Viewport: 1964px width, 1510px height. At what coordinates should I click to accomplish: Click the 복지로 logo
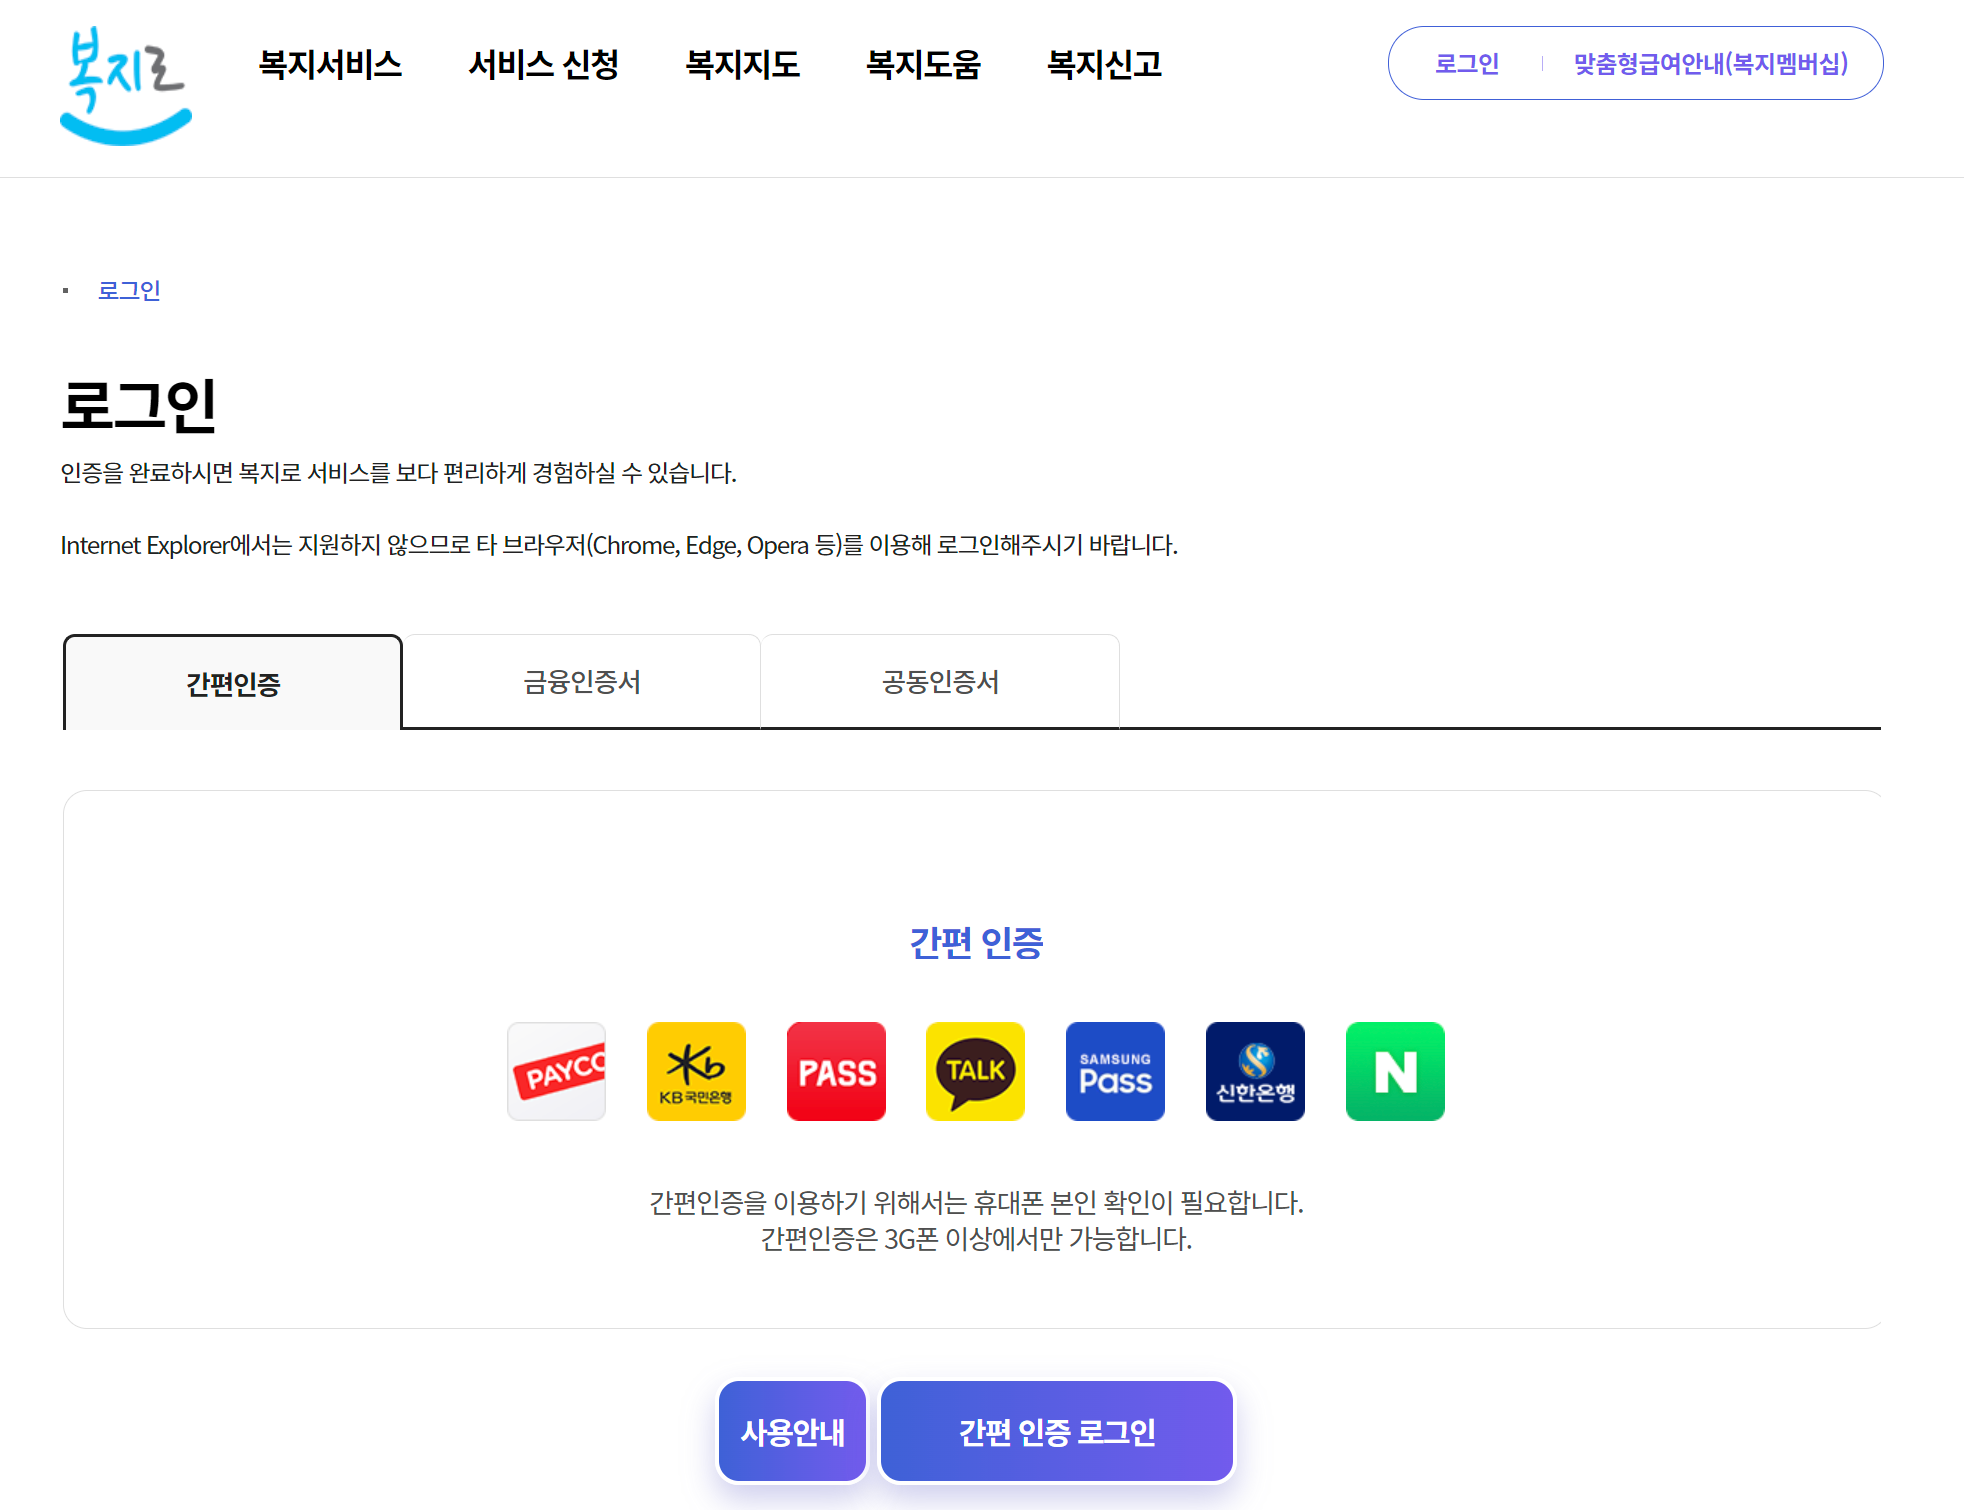pyautogui.click(x=125, y=86)
